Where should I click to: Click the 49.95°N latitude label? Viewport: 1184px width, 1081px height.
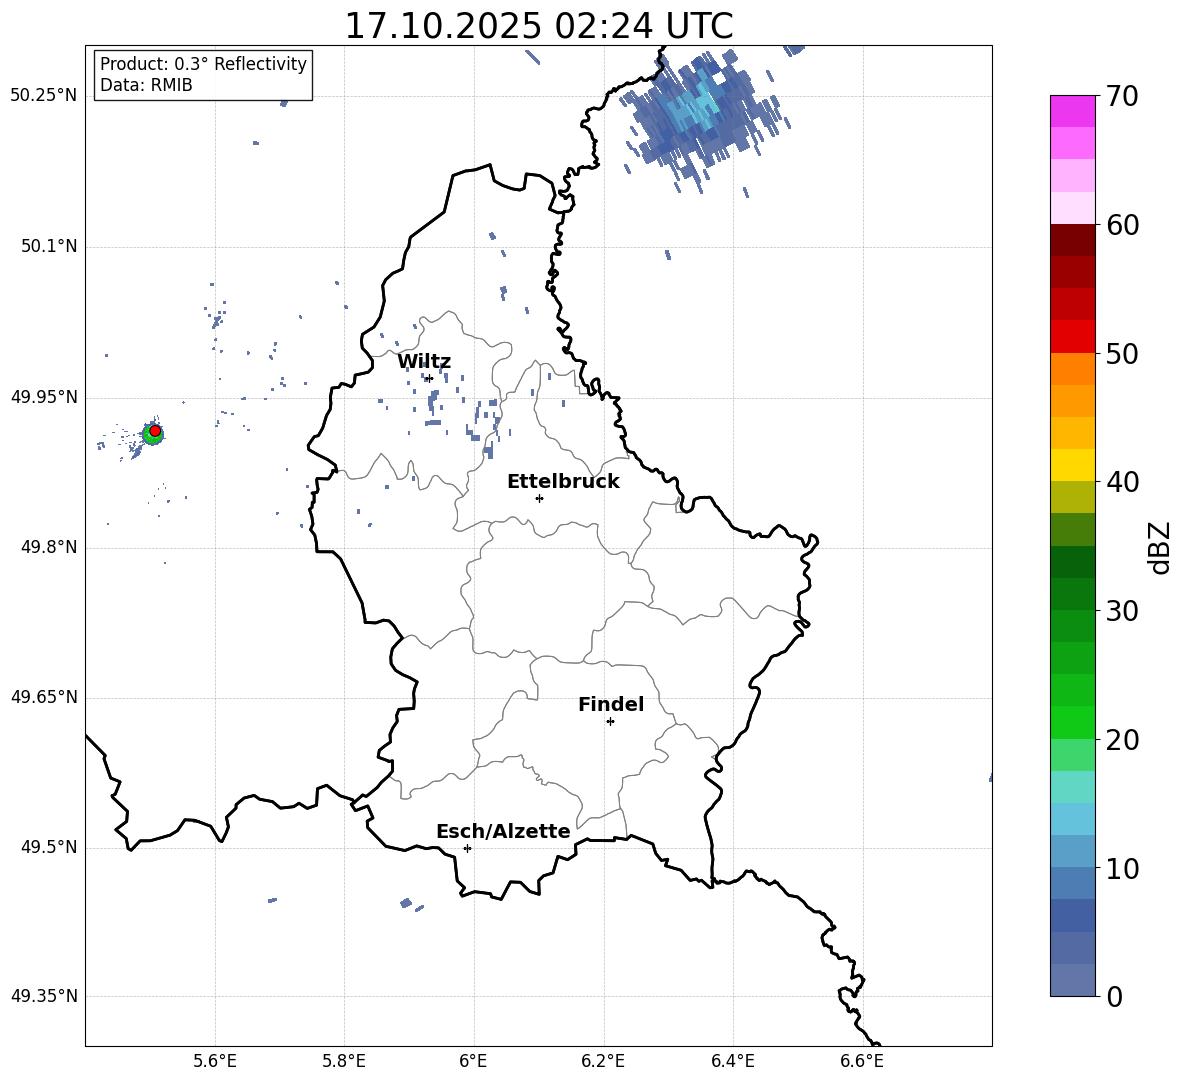coord(43,397)
